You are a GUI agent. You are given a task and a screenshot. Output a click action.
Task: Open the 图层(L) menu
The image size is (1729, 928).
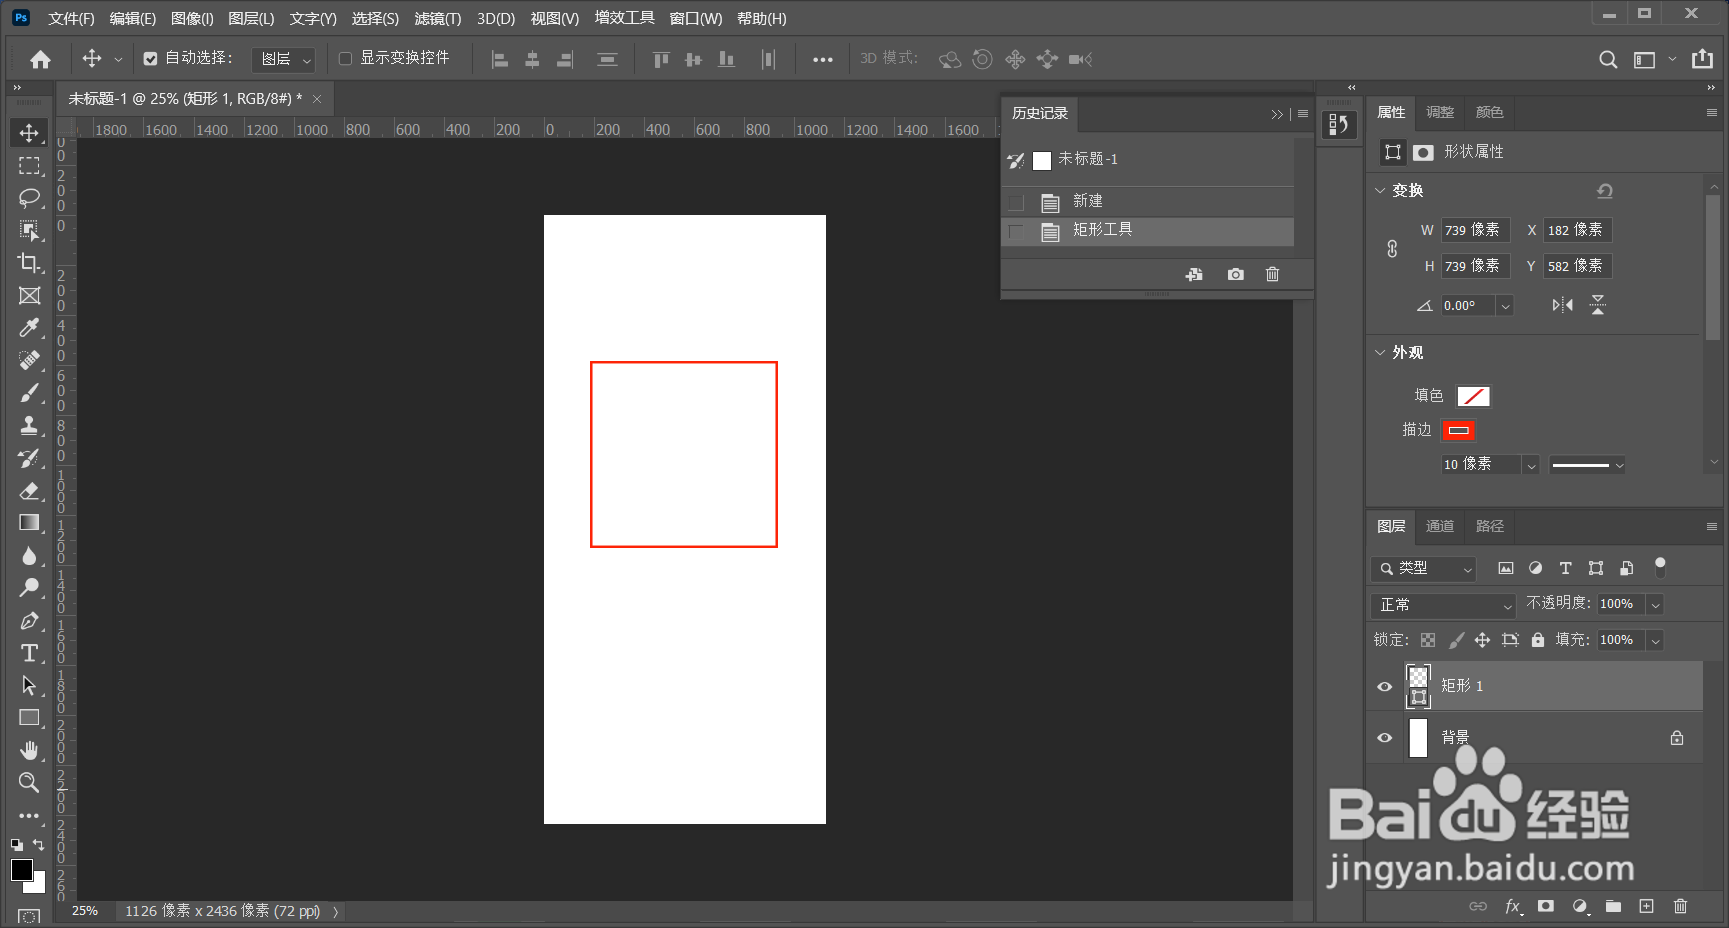point(251,19)
